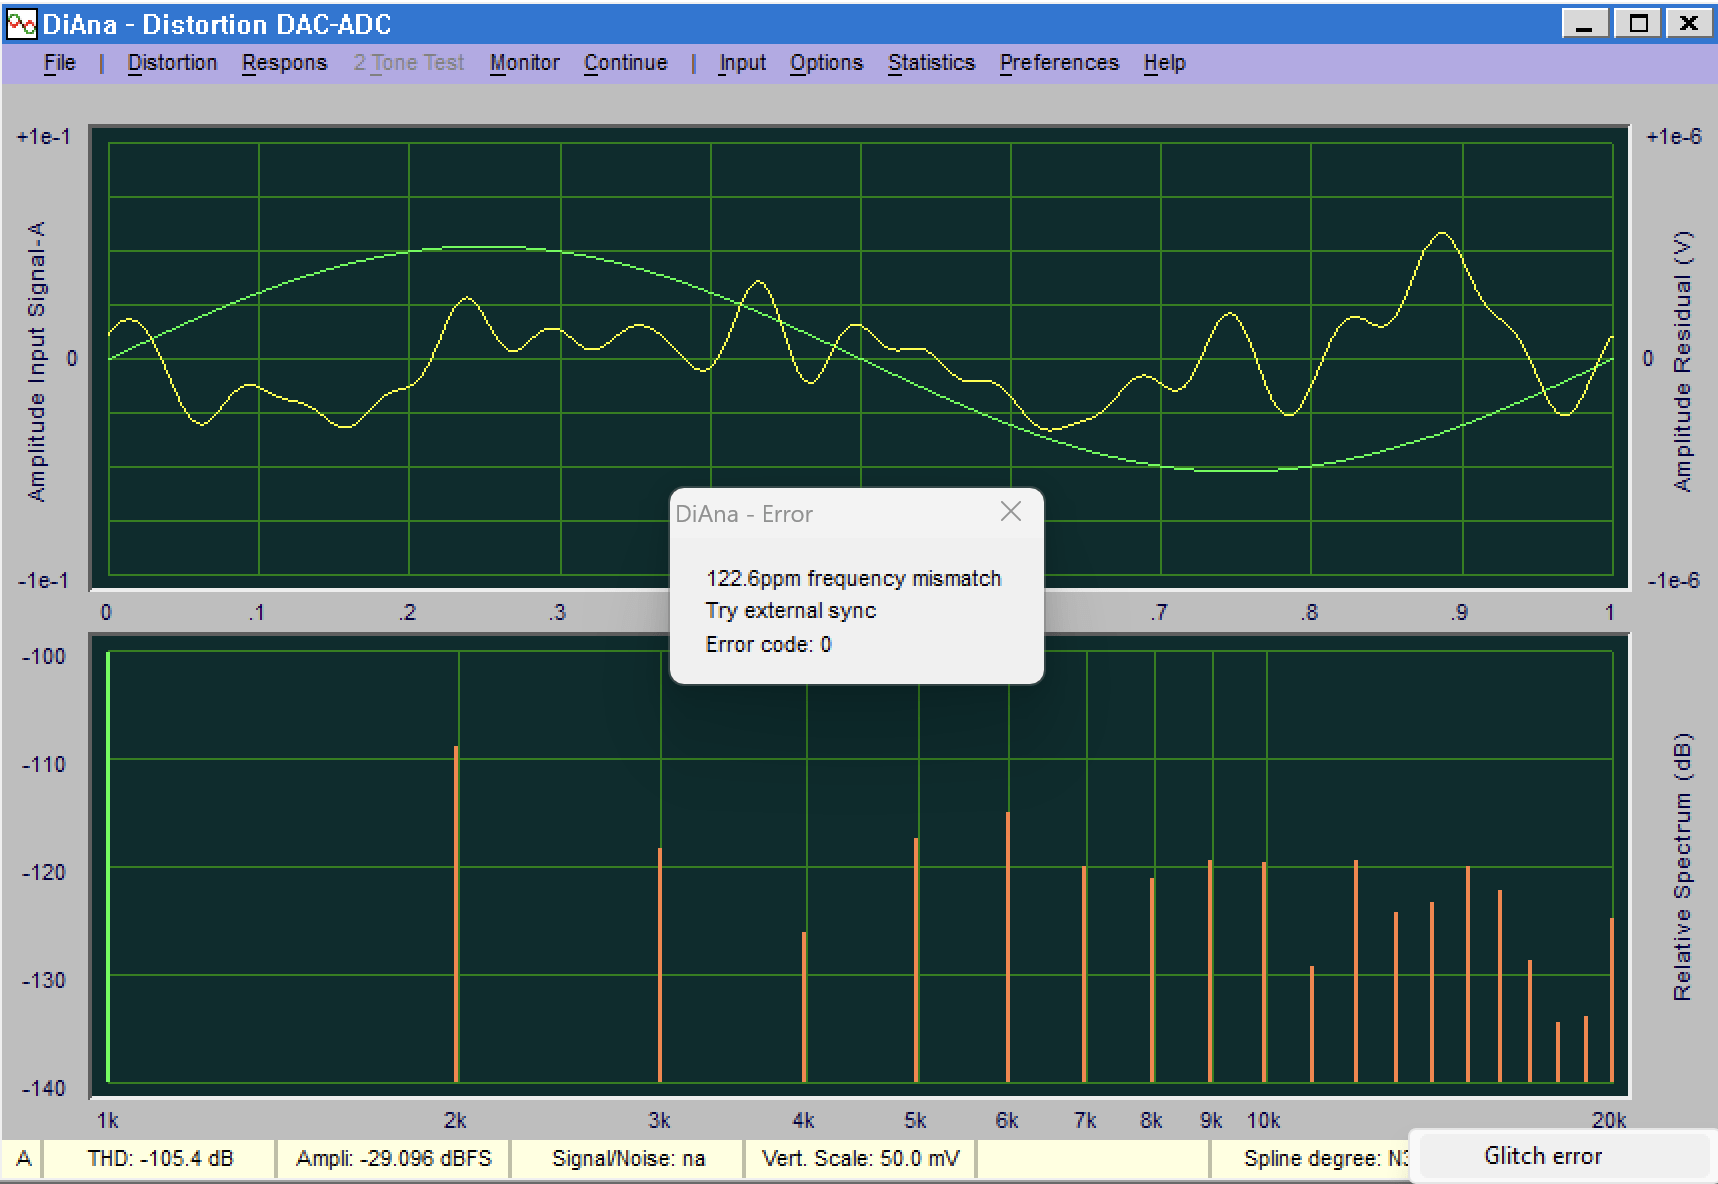Open the Distortion menu
Image resolution: width=1718 pixels, height=1184 pixels.
pyautogui.click(x=172, y=63)
